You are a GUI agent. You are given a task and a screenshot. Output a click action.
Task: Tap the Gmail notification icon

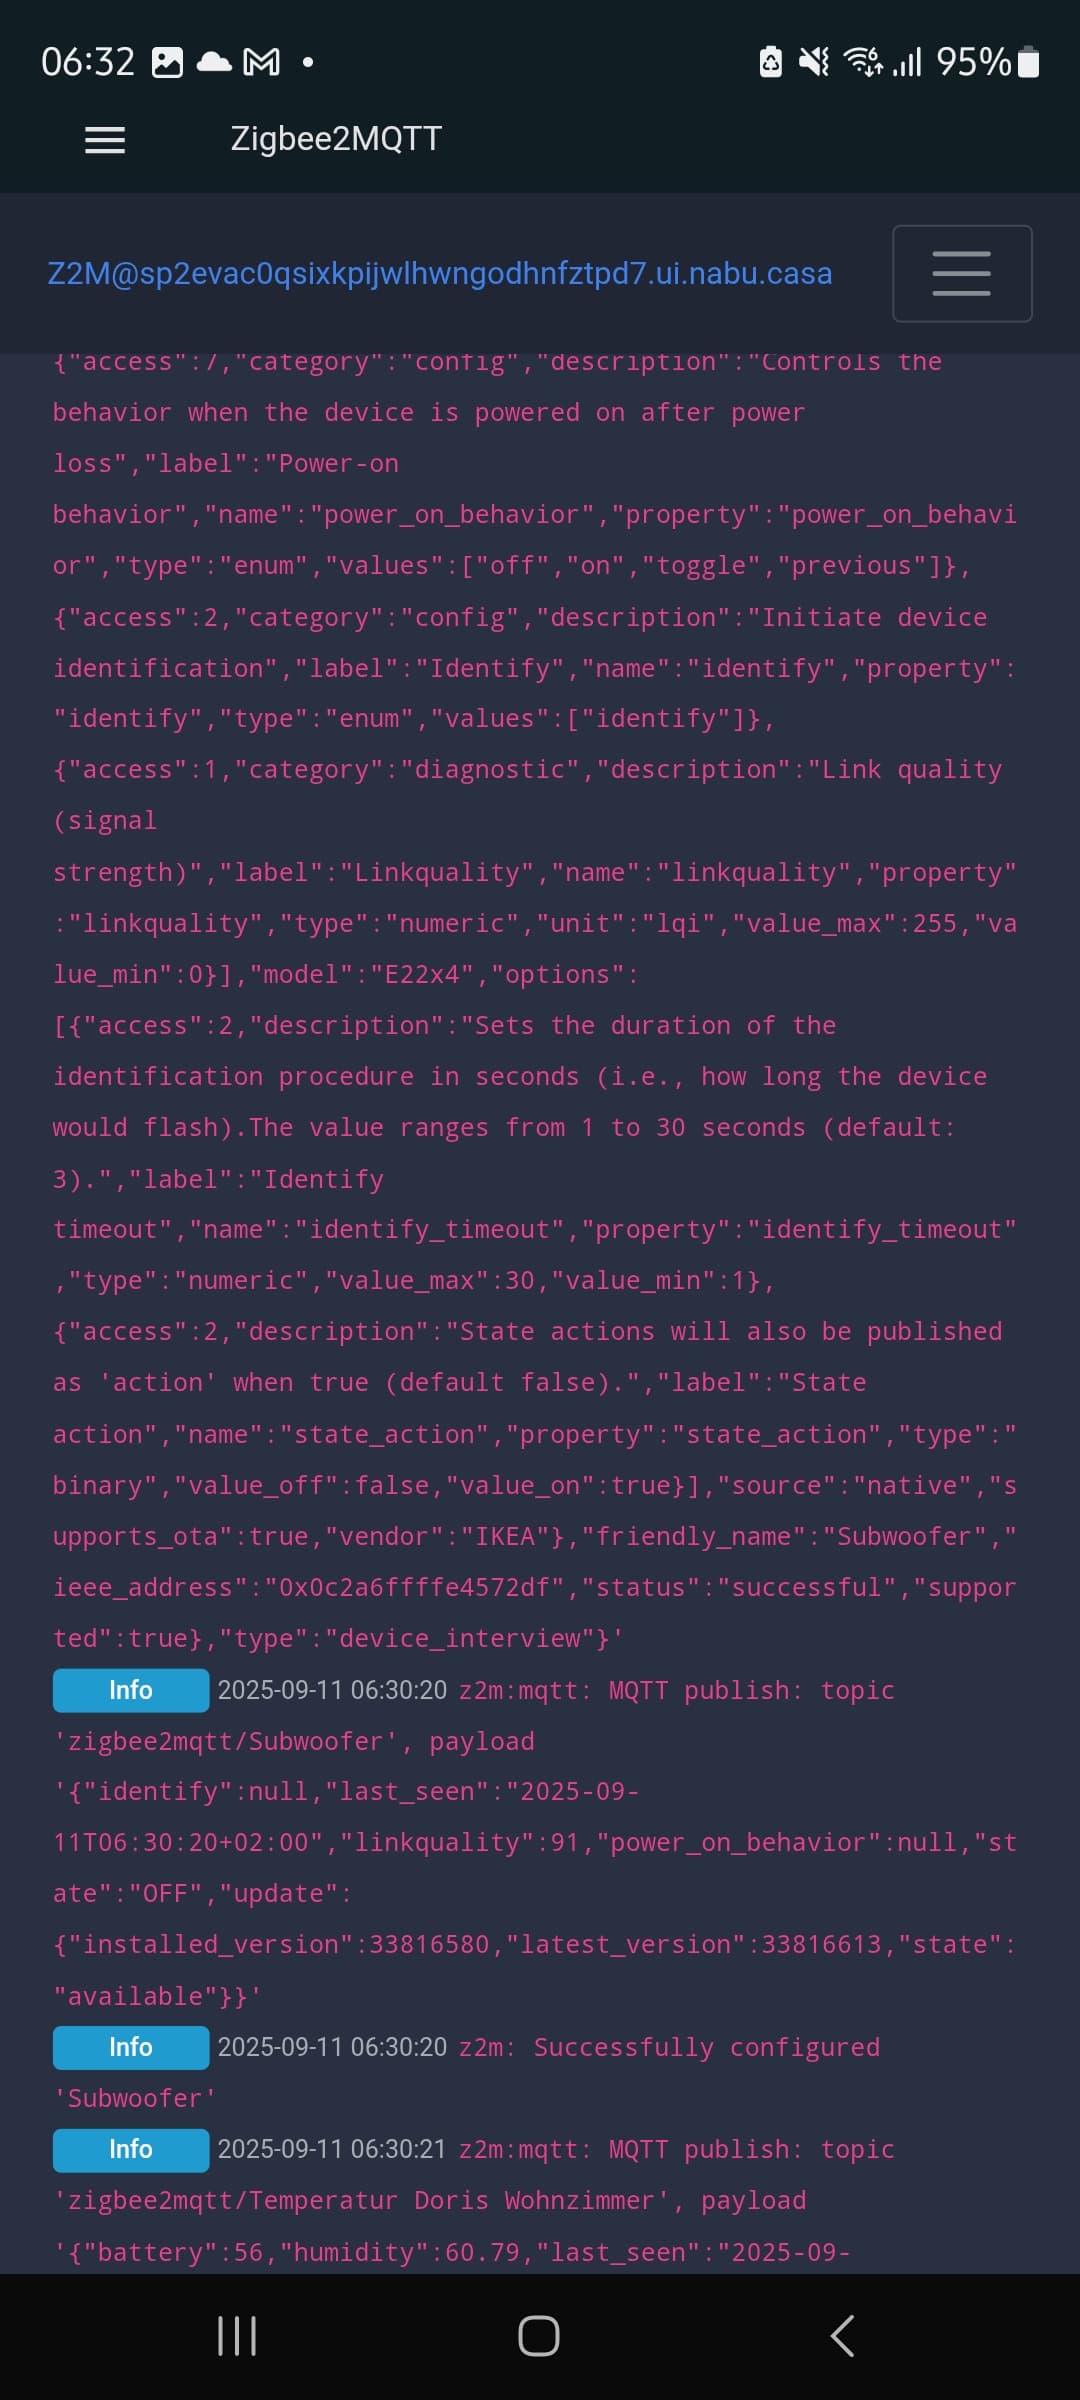point(262,63)
